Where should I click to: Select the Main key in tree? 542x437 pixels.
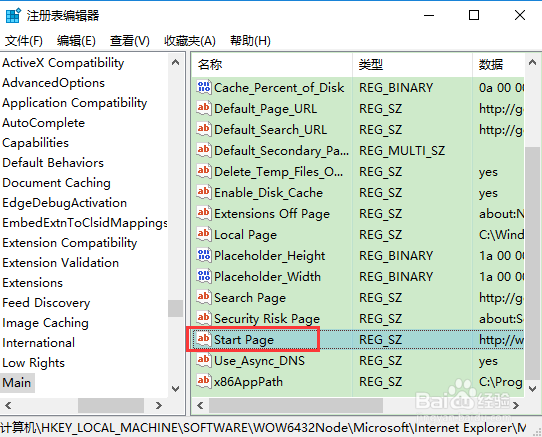[x=17, y=383]
